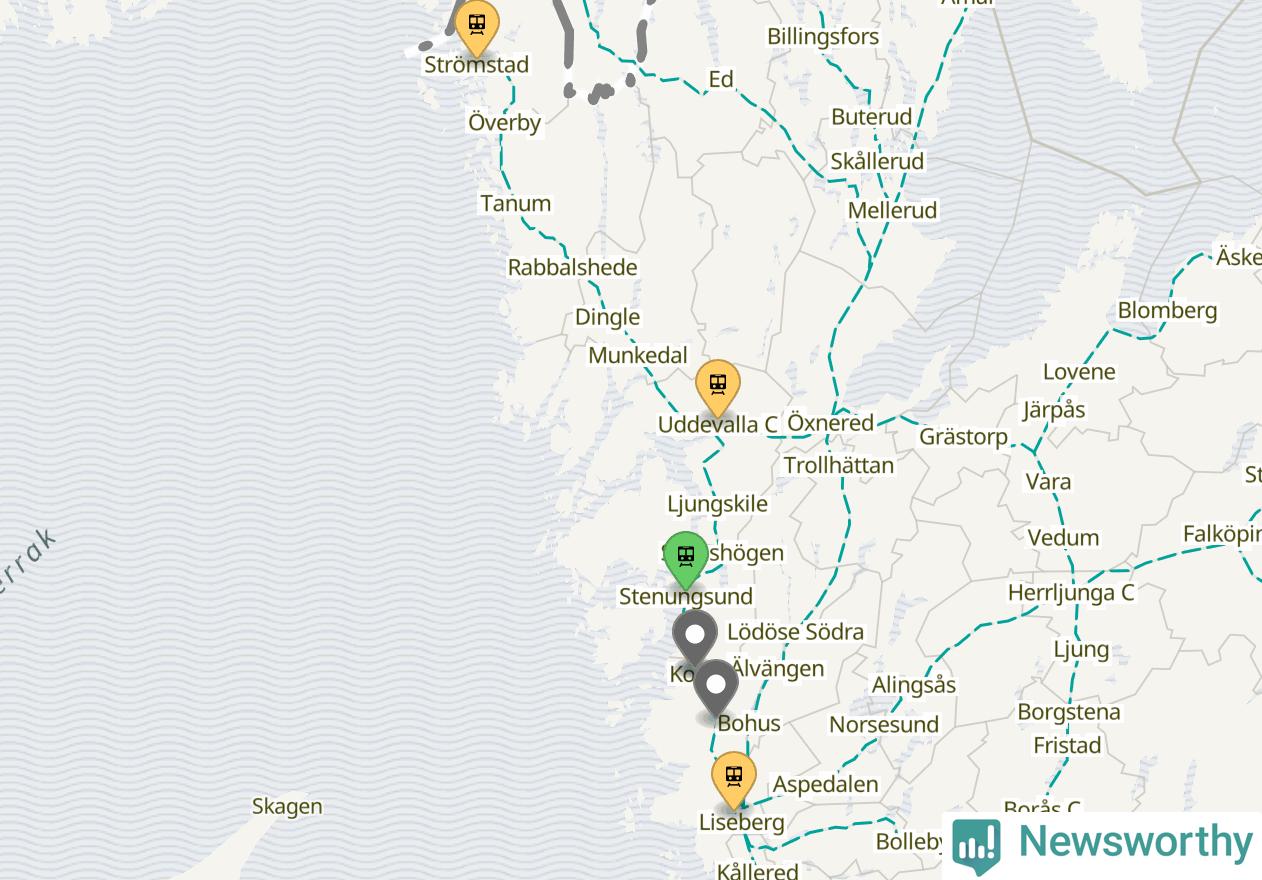This screenshot has height=880, width=1262.
Task: Click the Munkedal station label
Action: click(x=638, y=355)
